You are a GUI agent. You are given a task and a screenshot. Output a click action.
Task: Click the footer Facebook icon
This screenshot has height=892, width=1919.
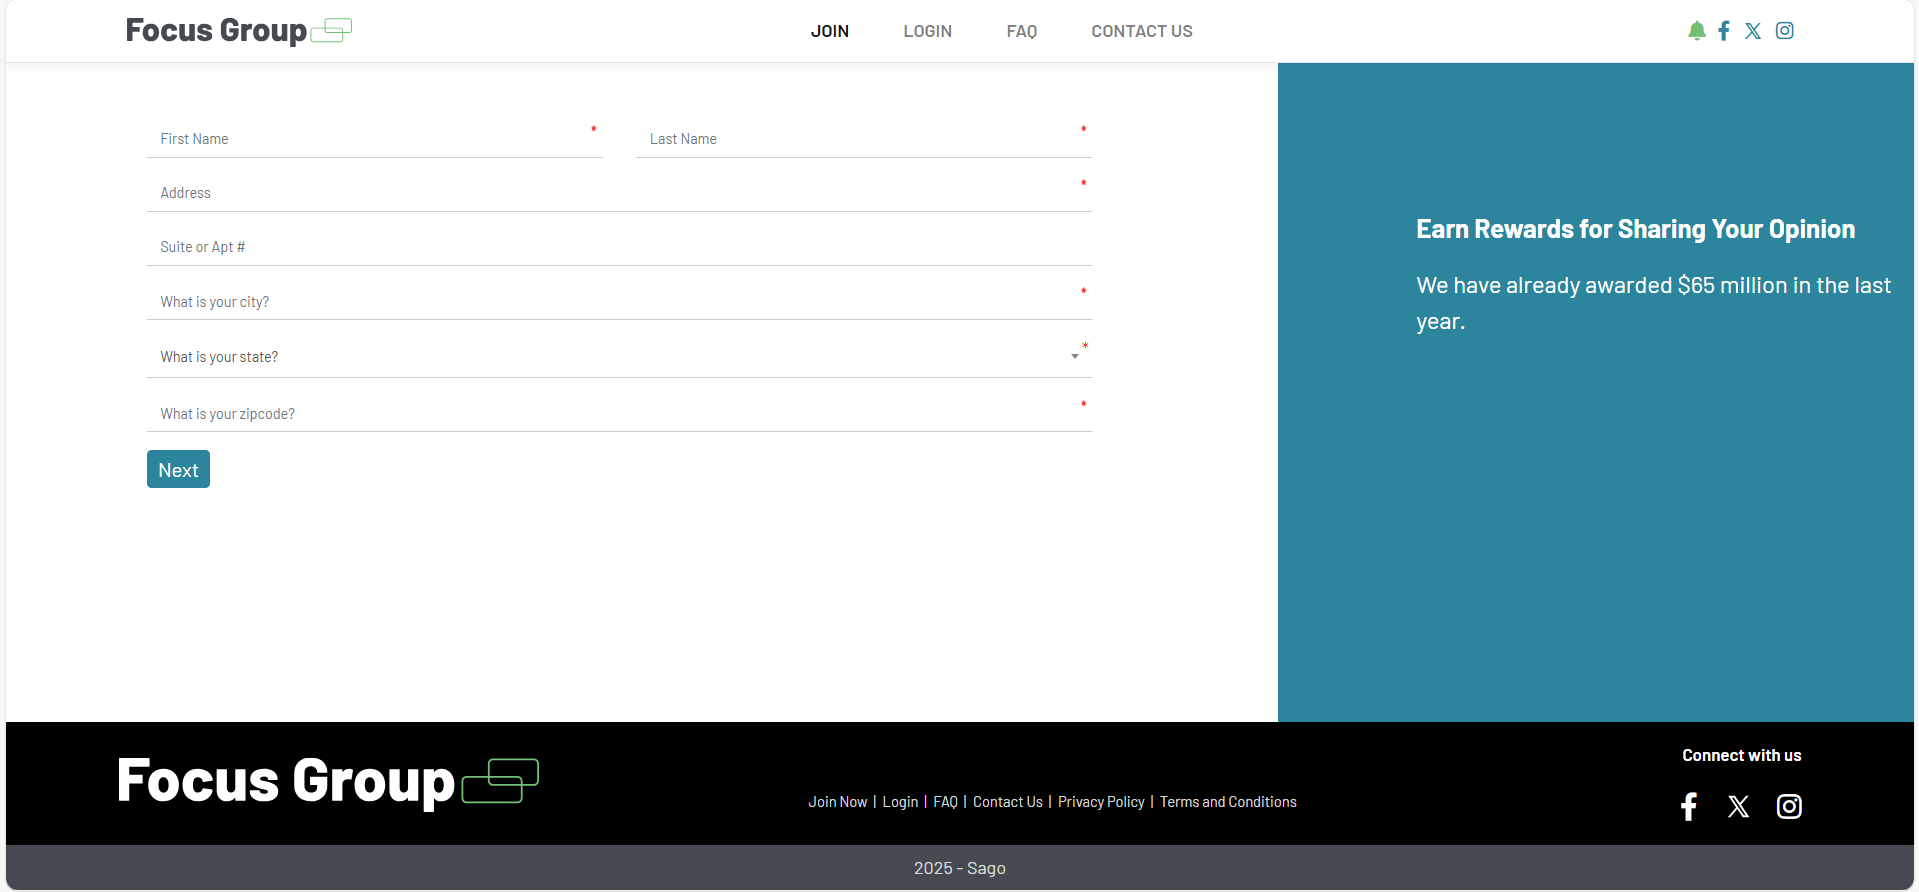pyautogui.click(x=1689, y=807)
